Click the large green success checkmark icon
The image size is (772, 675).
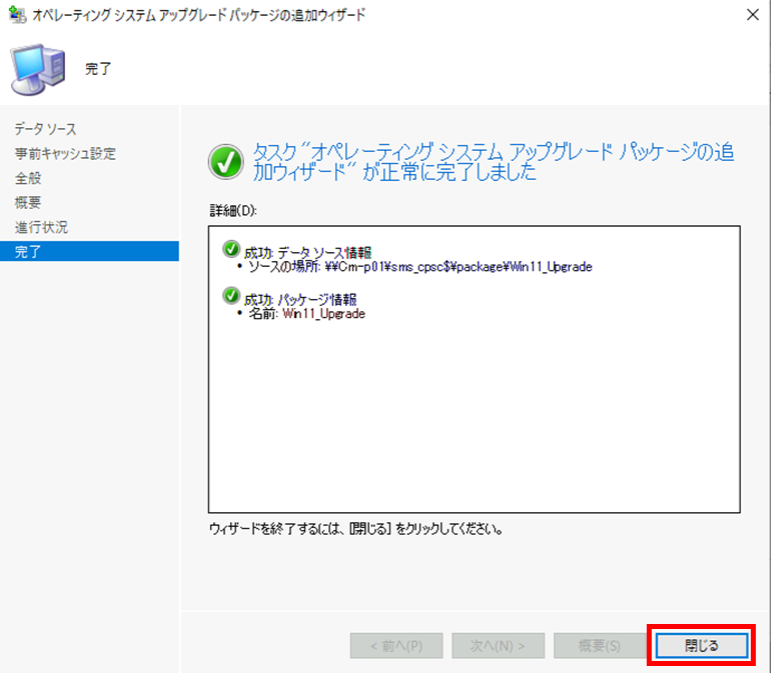pyautogui.click(x=226, y=162)
